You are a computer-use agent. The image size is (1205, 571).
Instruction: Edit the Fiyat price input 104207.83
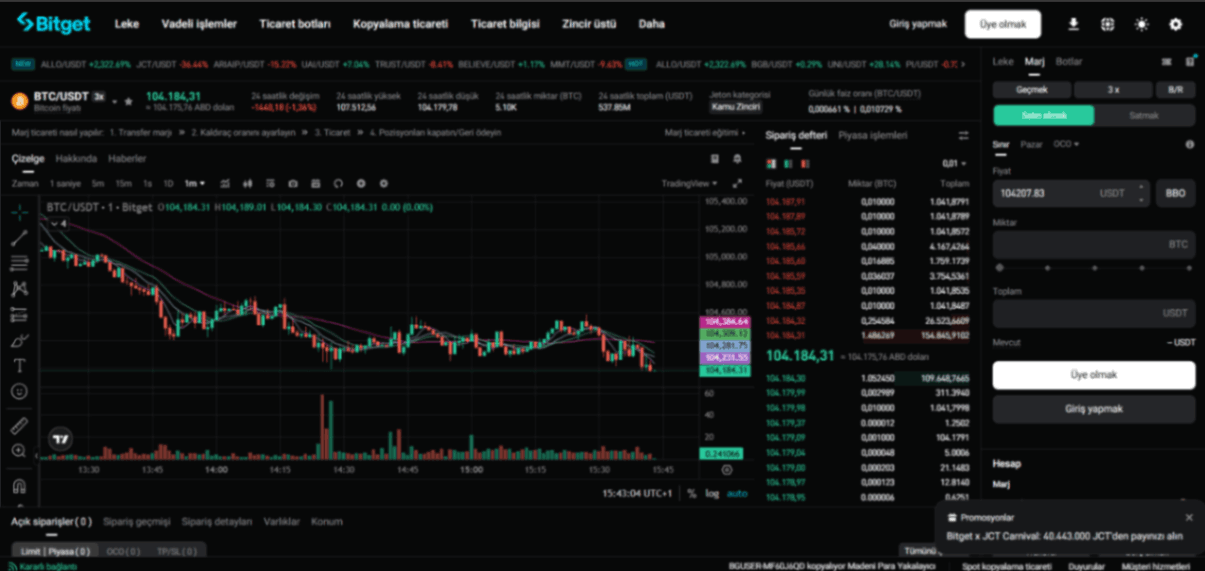point(1071,193)
